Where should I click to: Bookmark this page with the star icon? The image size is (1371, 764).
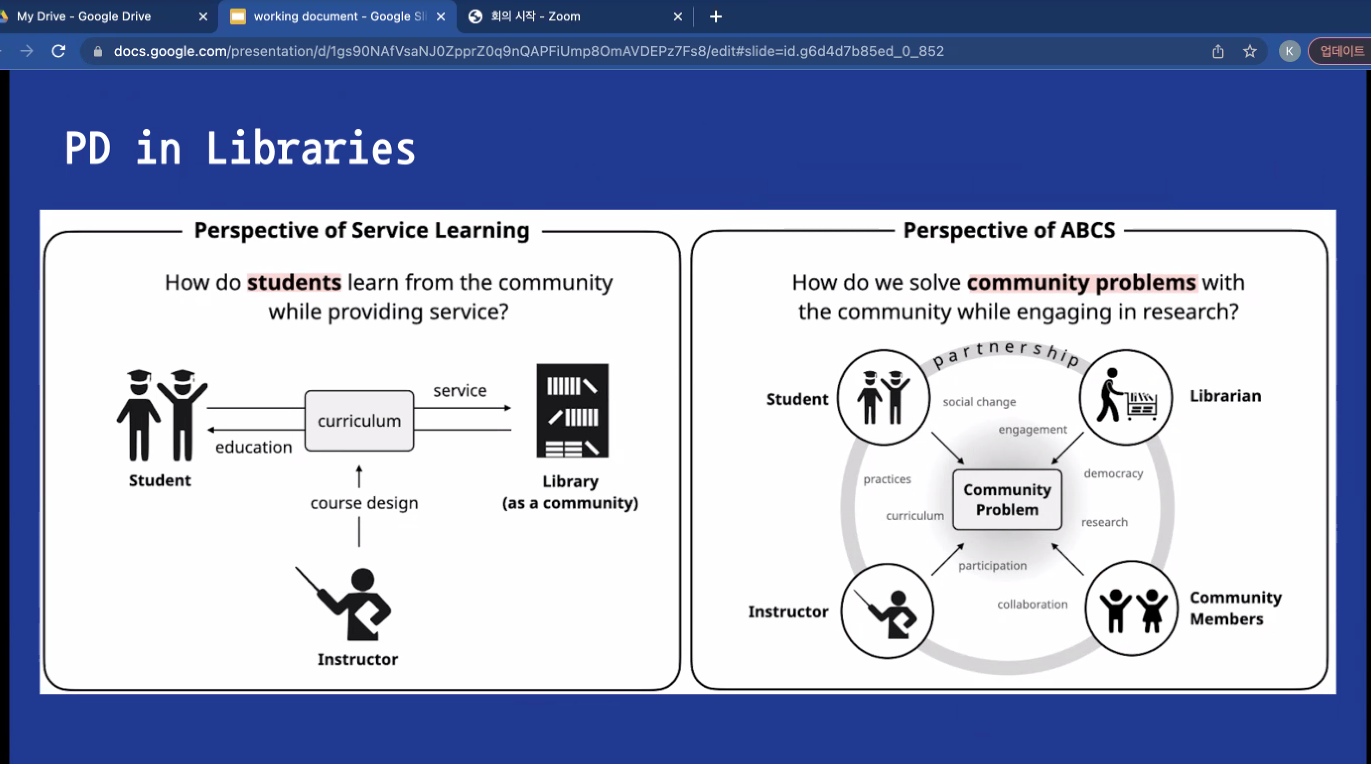coord(1249,51)
